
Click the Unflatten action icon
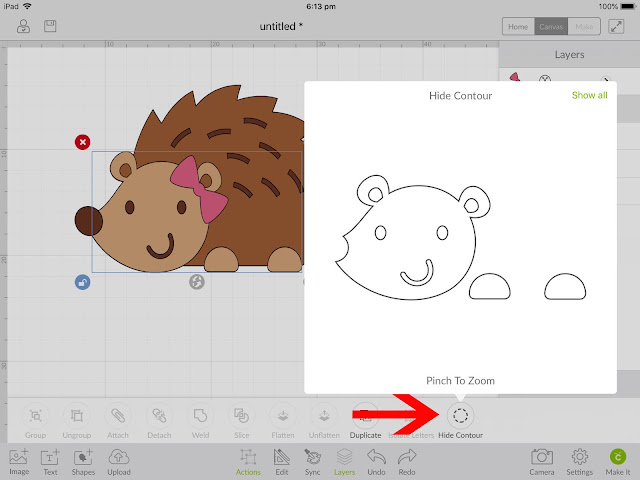(x=324, y=416)
